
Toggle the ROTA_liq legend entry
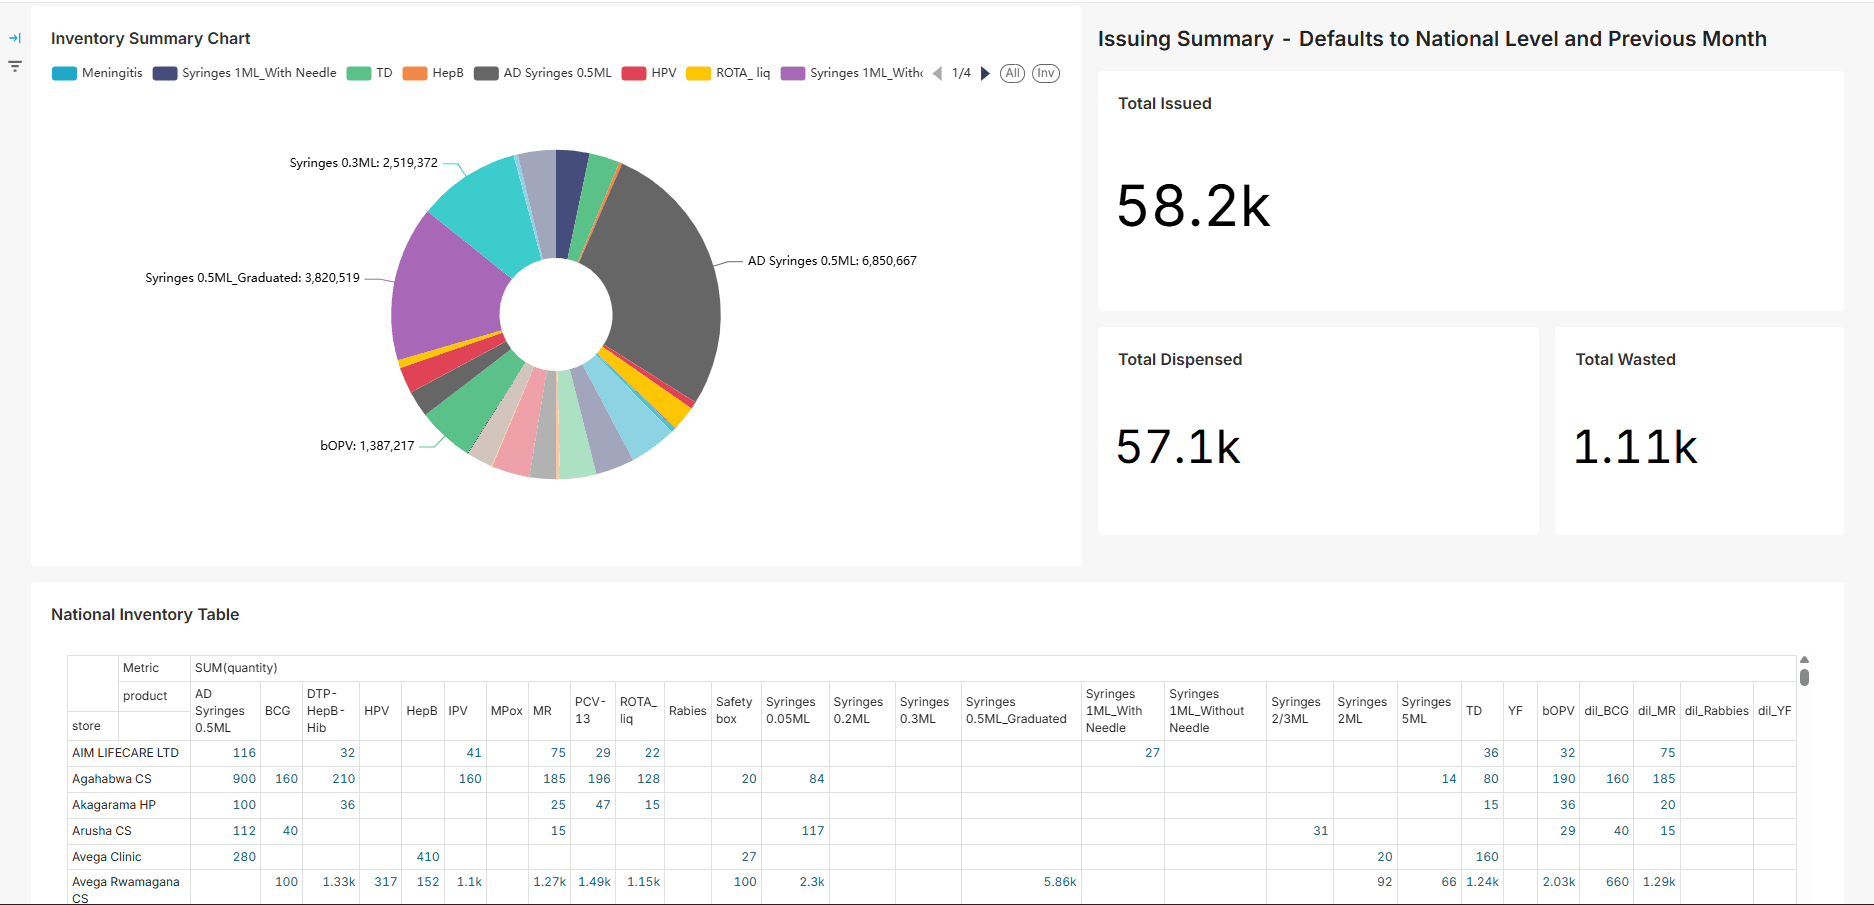coord(728,72)
